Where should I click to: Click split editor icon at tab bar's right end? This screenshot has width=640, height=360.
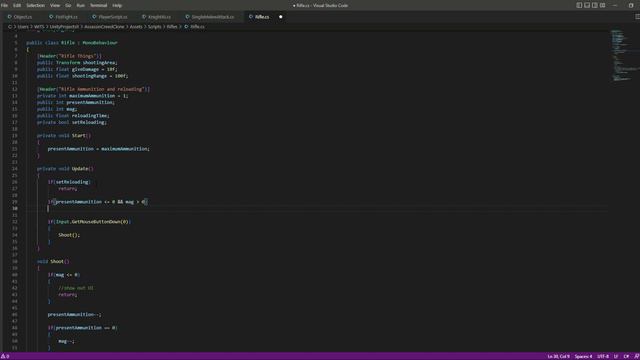click(637, 17)
